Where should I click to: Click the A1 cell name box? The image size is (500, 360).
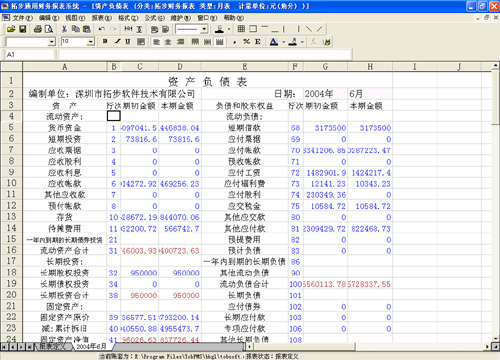click(29, 54)
